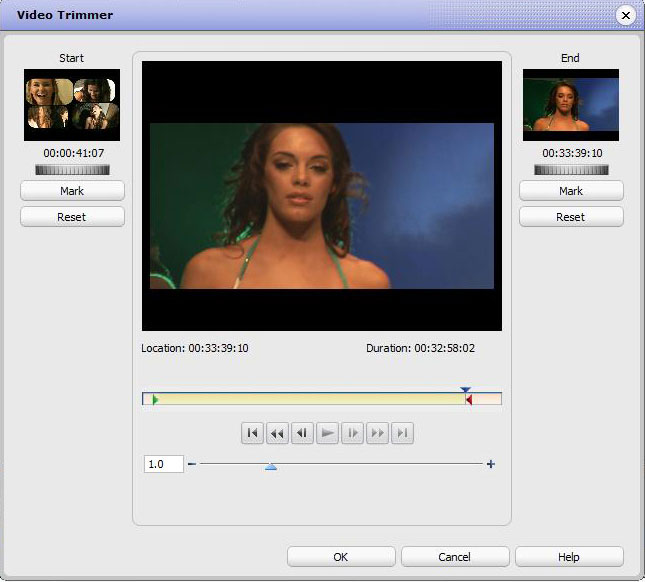
Task: Click the plus icon on zoom slider
Action: tap(490, 464)
